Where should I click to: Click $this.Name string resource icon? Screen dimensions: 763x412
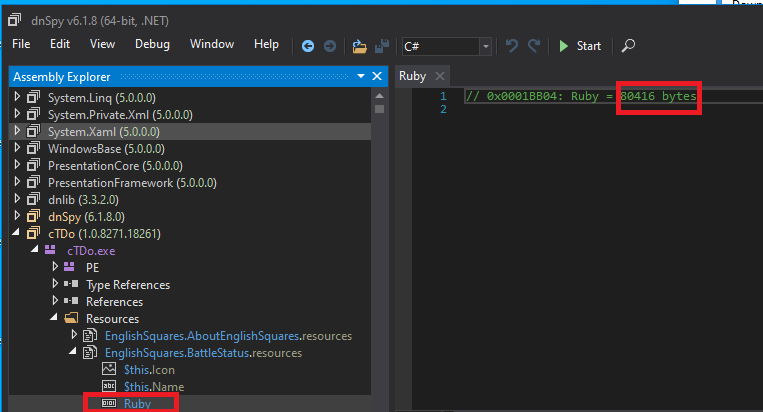tap(109, 386)
